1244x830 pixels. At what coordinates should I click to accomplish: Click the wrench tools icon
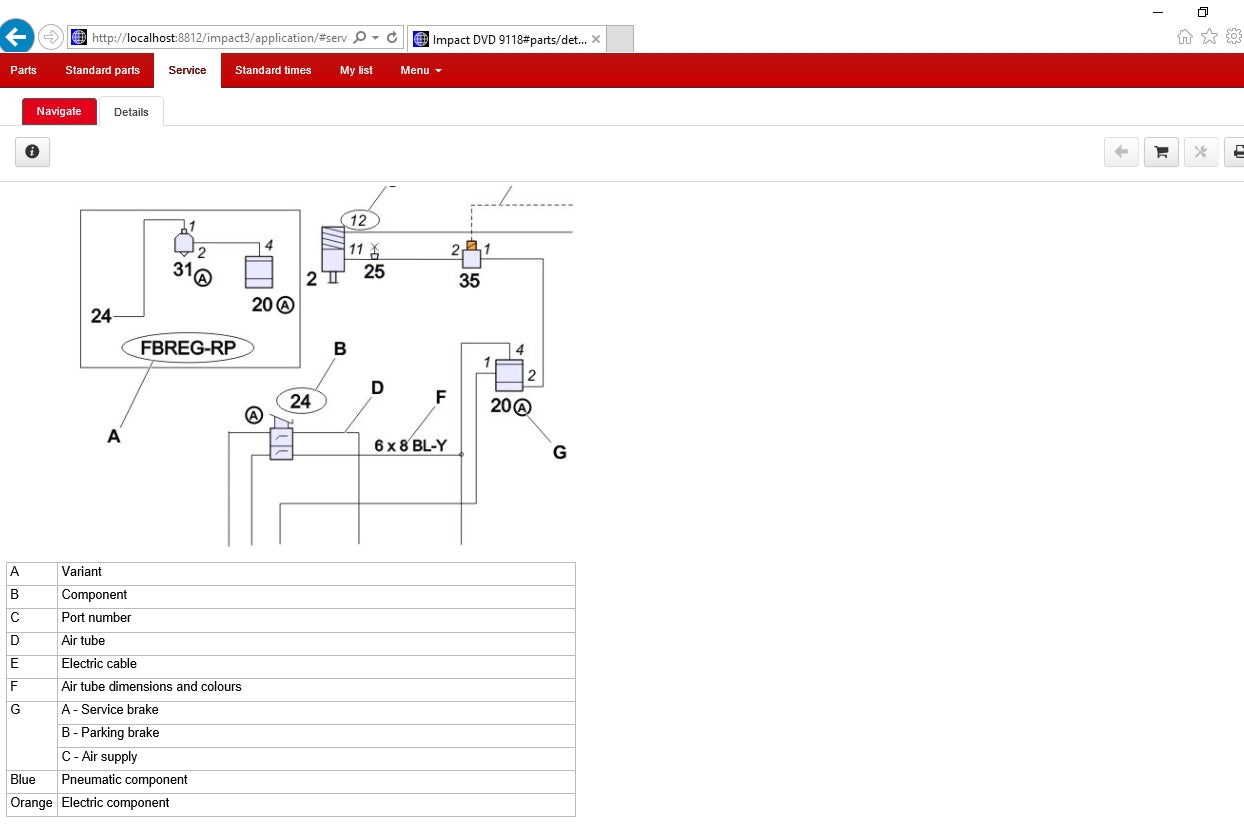point(1201,152)
